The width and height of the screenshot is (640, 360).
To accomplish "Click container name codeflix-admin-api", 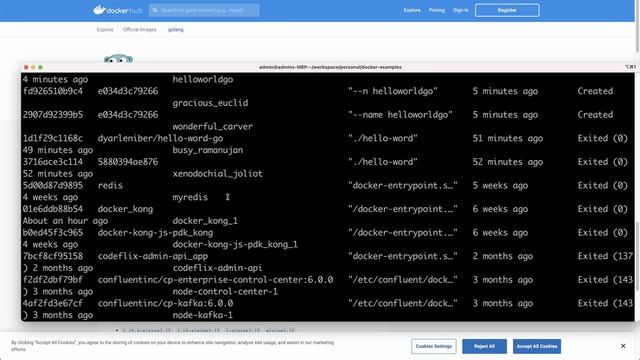I will 218,268.
